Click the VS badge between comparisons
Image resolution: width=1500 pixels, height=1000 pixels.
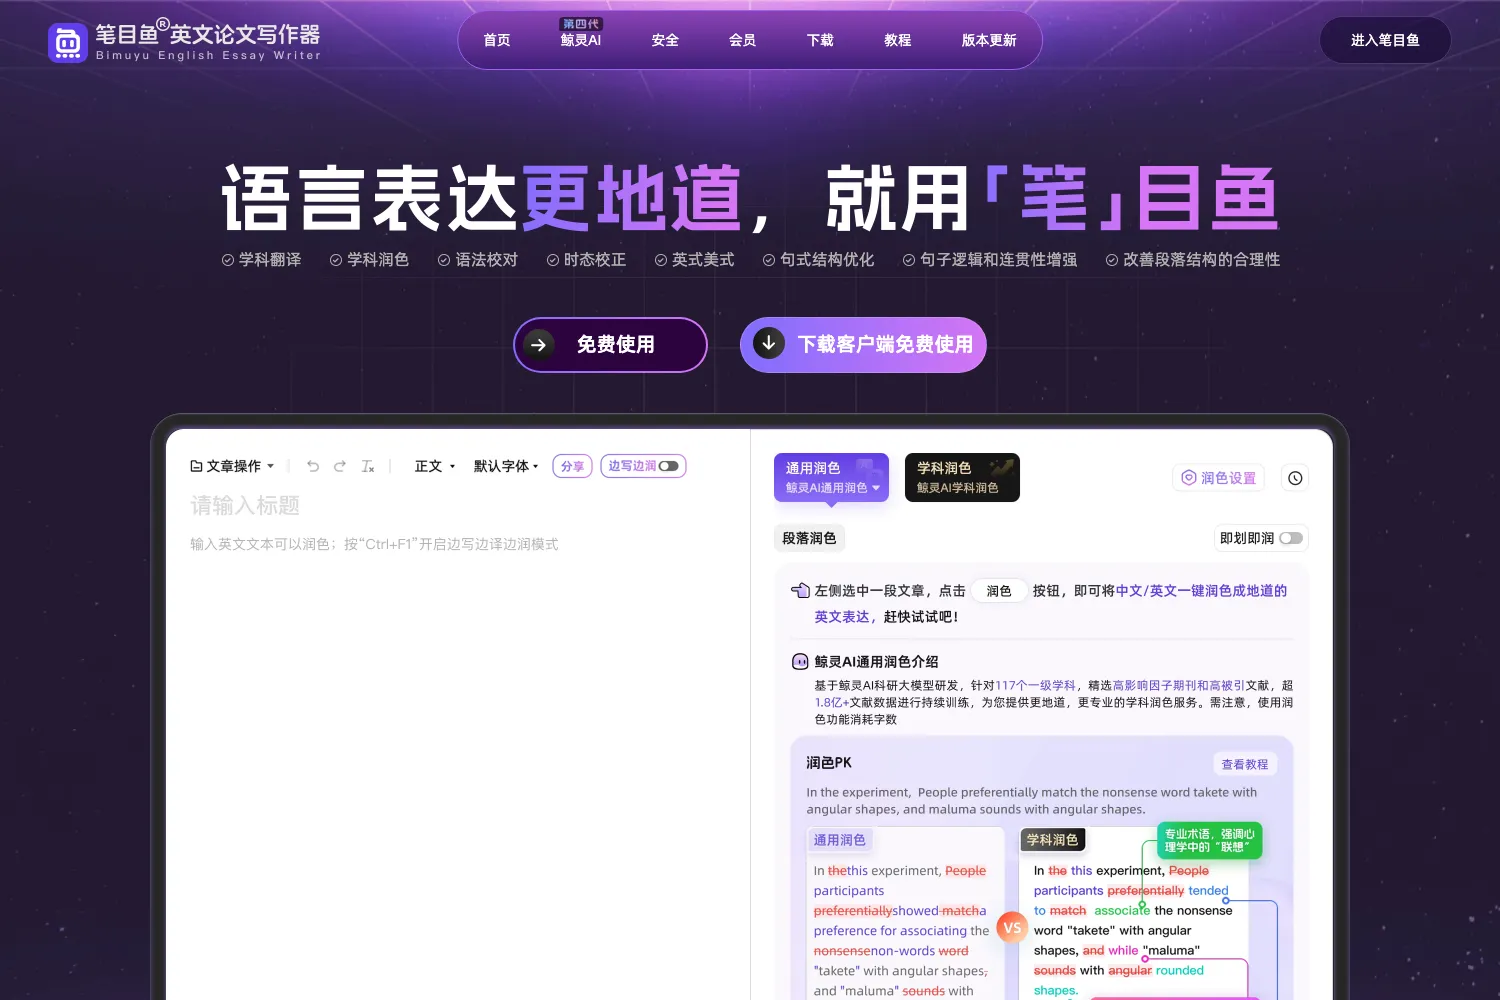(x=1012, y=928)
